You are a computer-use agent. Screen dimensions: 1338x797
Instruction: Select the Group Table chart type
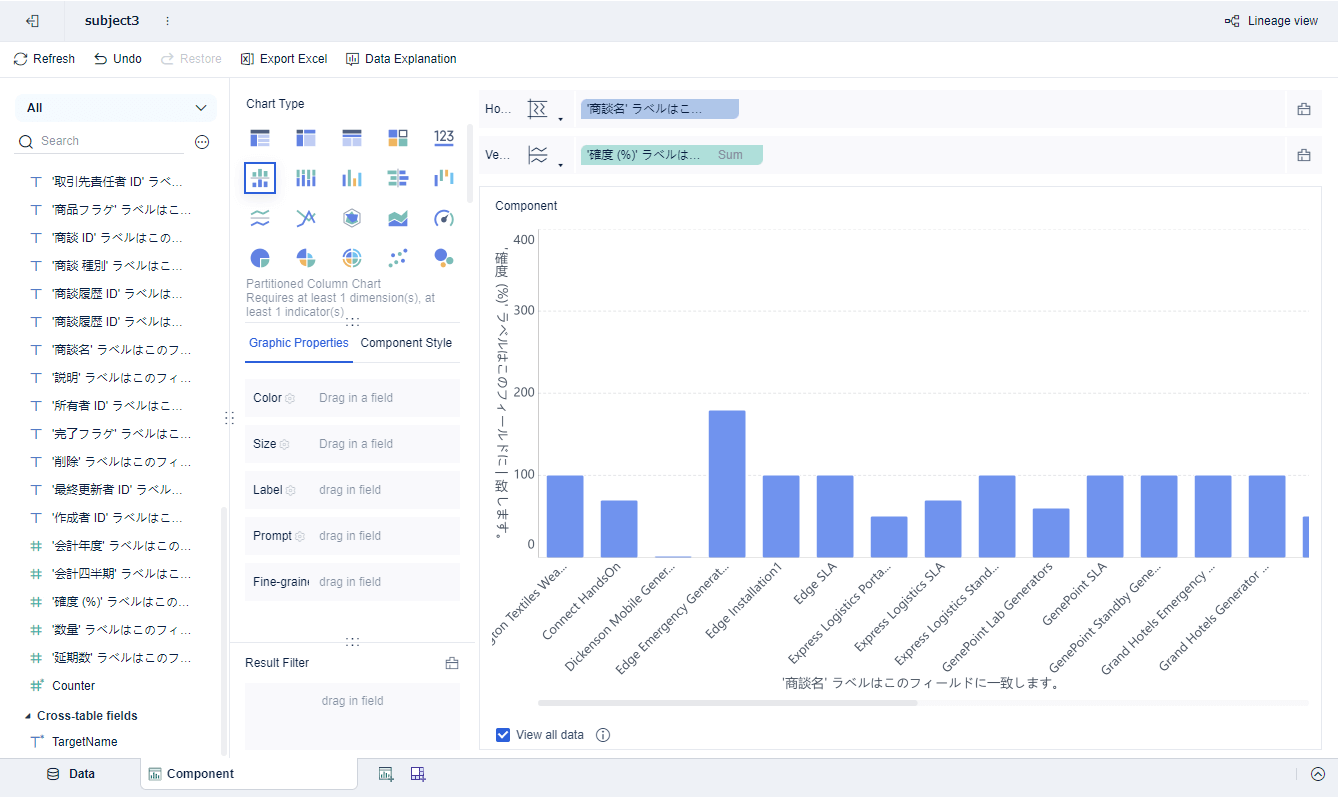pos(260,137)
